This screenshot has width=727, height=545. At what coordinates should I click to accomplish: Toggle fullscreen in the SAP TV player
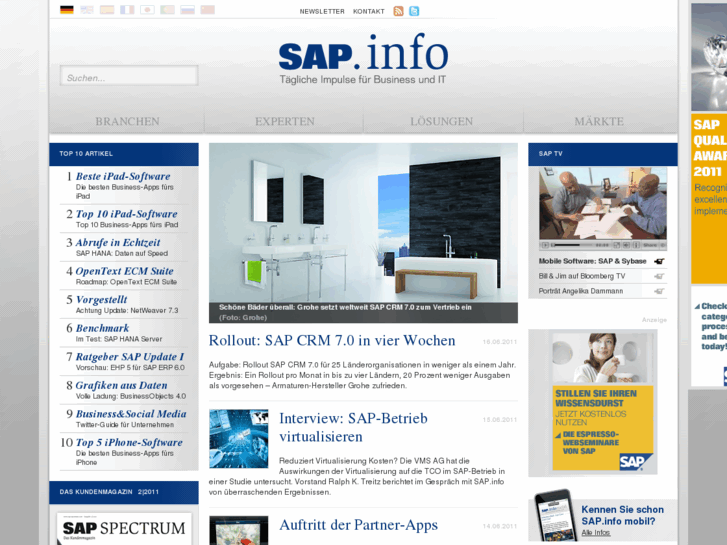(x=617, y=245)
